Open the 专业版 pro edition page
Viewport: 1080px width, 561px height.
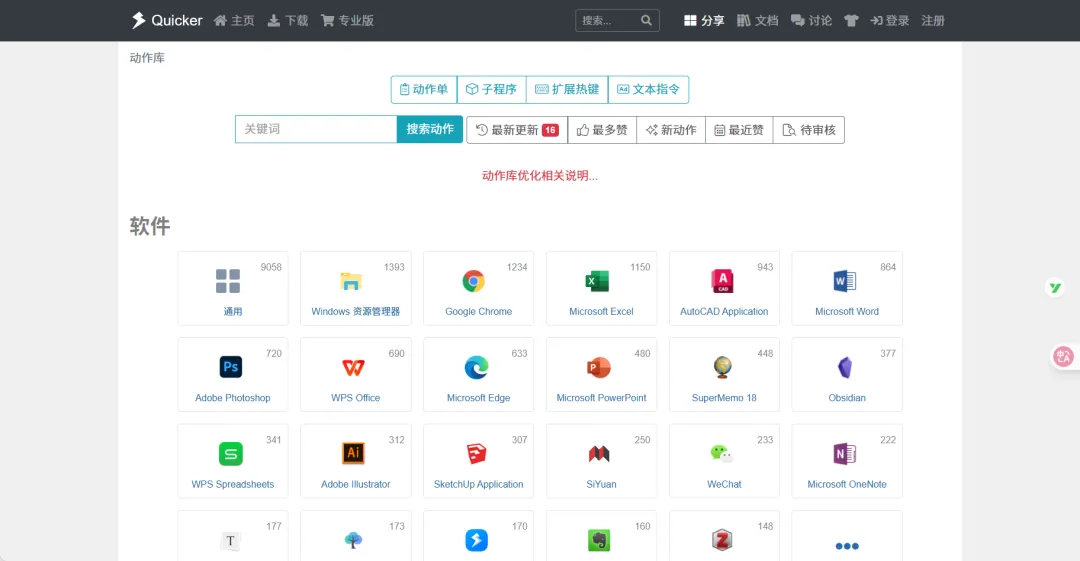[x=347, y=21]
